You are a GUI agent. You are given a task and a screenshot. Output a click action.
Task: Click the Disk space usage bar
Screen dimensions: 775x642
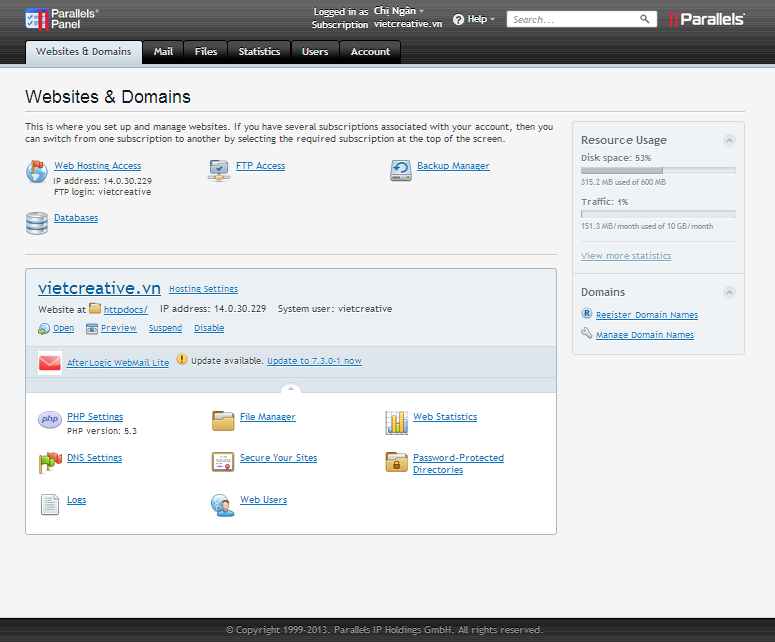pyautogui.click(x=658, y=171)
